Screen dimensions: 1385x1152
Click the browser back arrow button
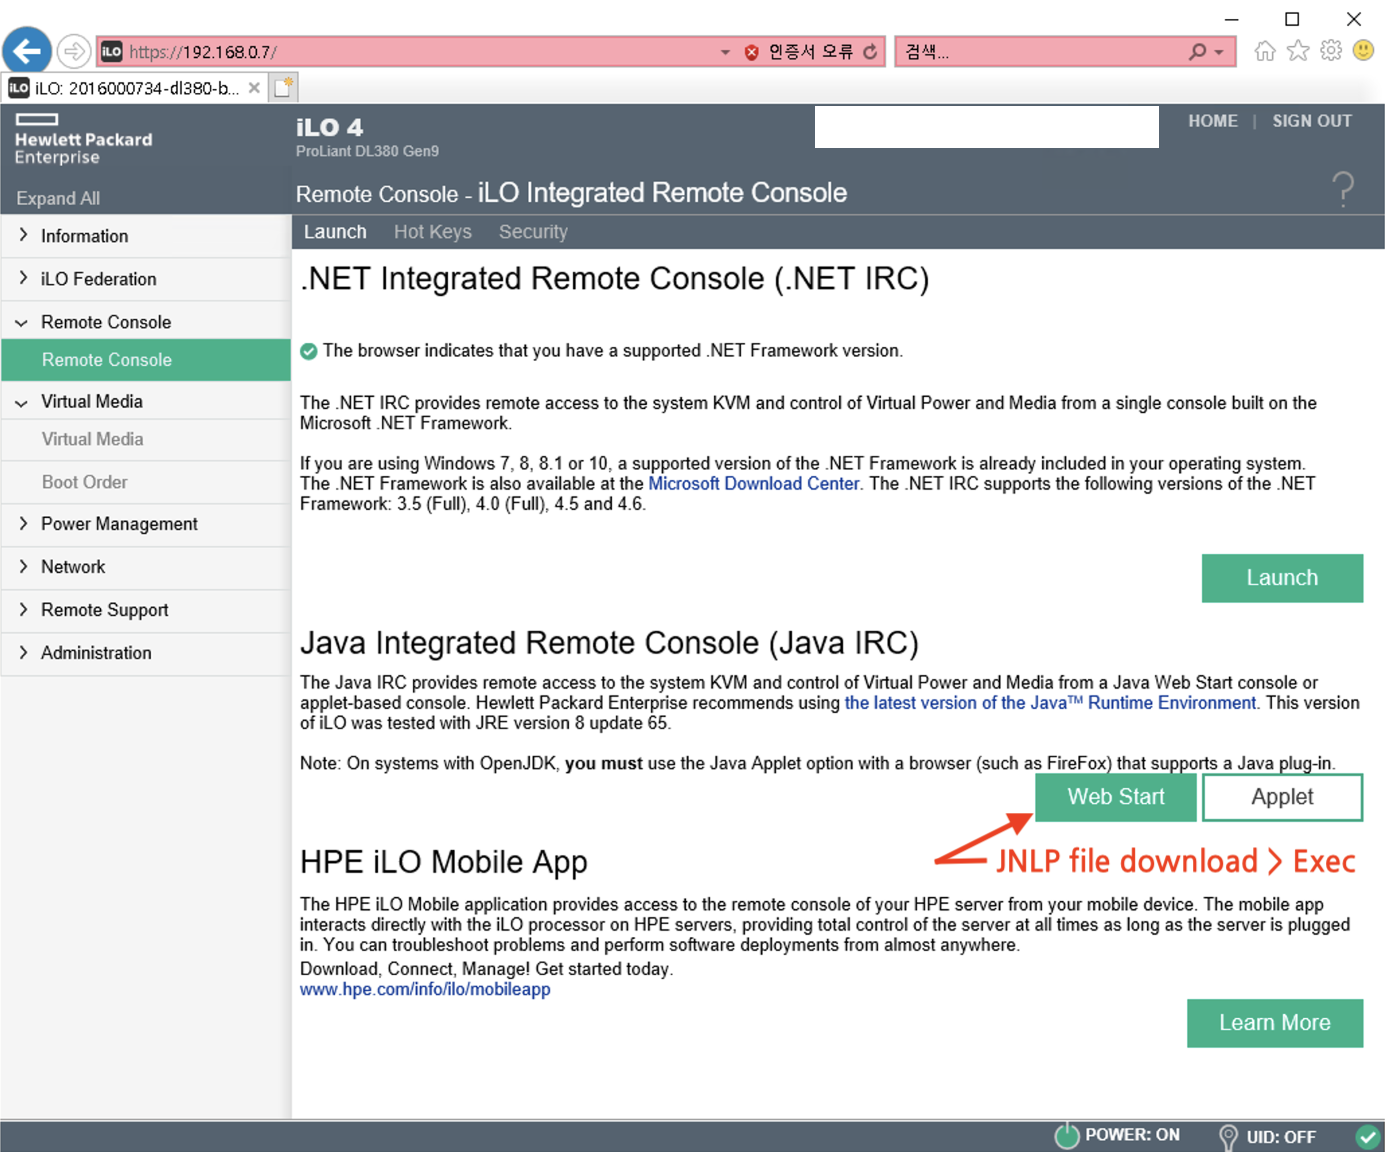(x=27, y=51)
